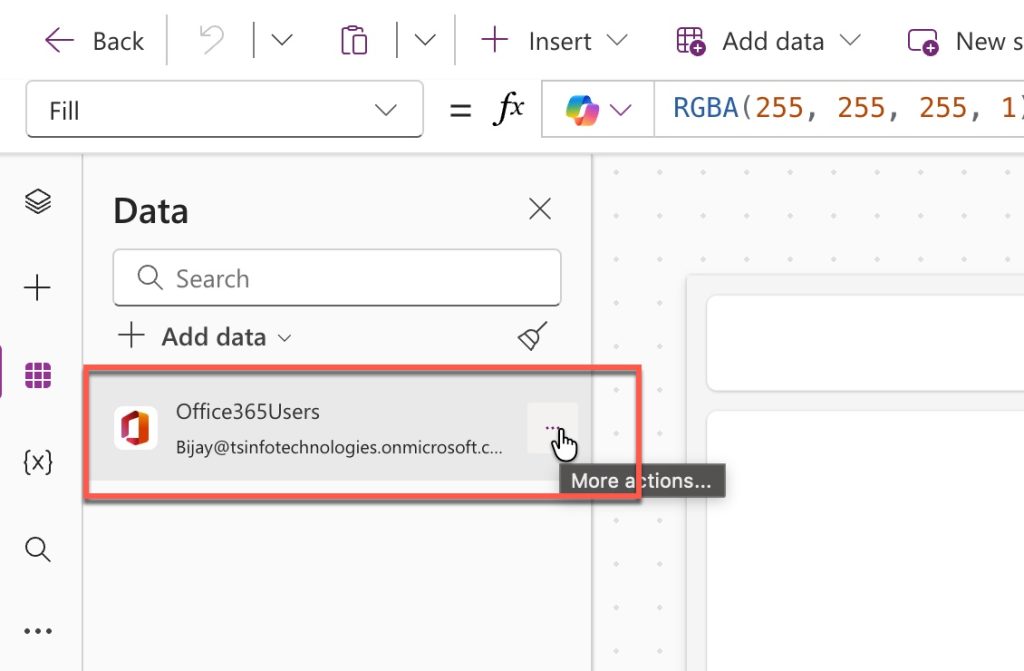Click the Undo icon in the toolbar
Screen dimensions: 1024x671
[x=211, y=41]
